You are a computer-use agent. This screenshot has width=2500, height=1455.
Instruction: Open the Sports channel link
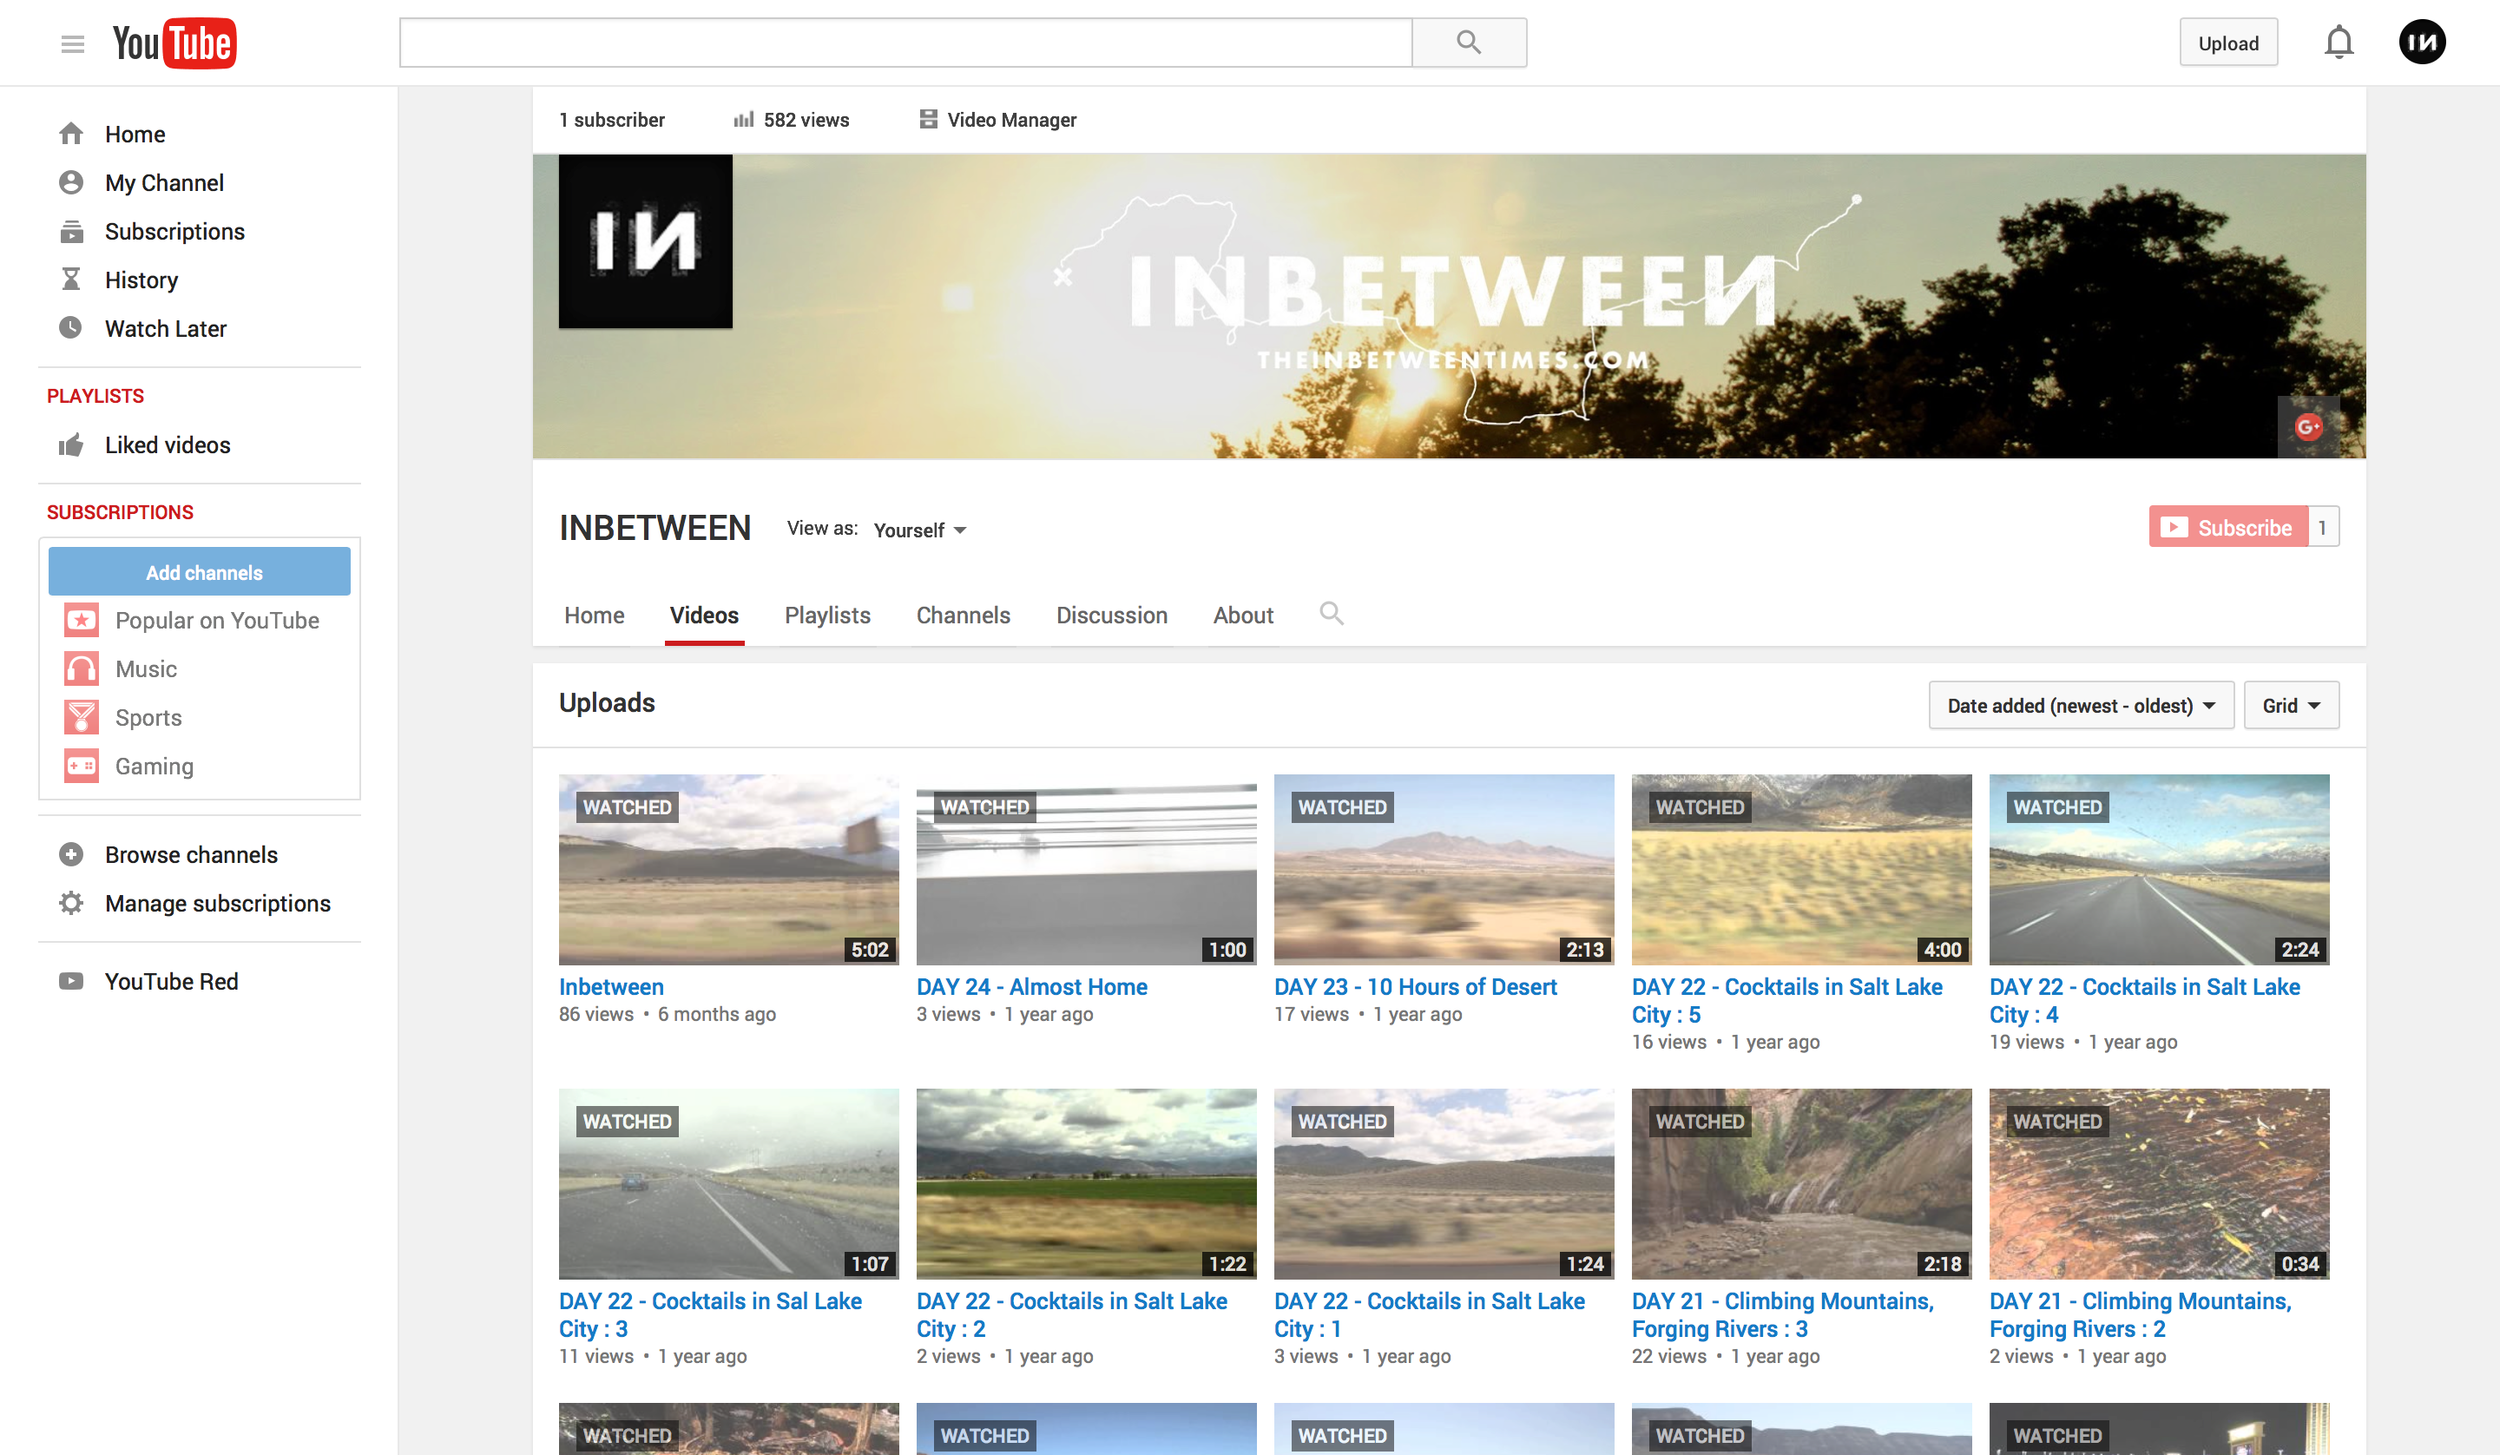point(148,717)
